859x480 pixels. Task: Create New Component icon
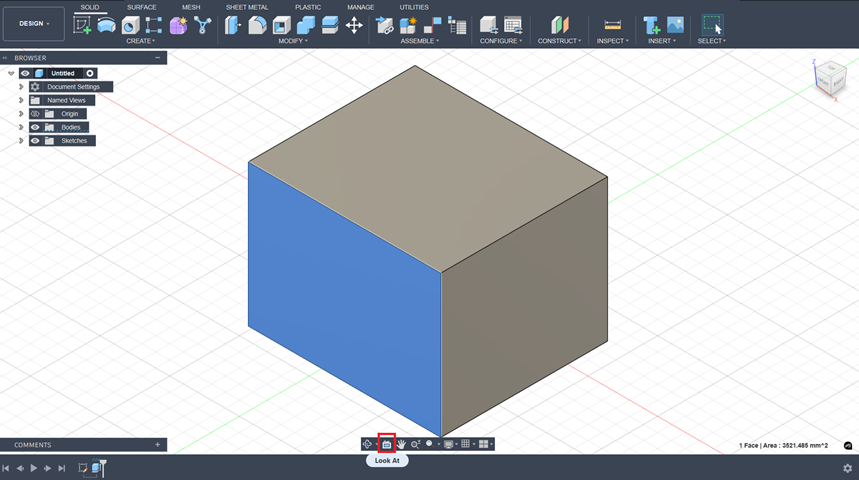408,25
